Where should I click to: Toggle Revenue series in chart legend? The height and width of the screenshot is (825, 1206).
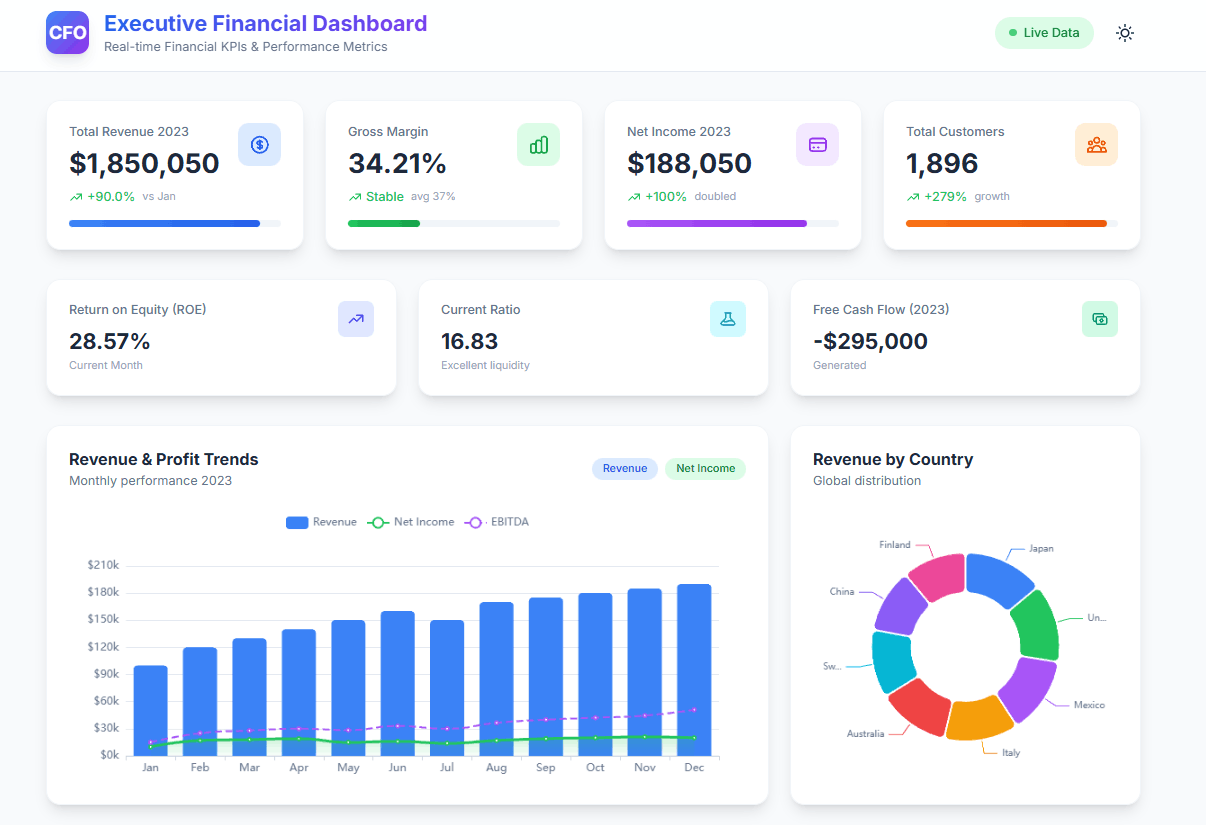coord(321,522)
